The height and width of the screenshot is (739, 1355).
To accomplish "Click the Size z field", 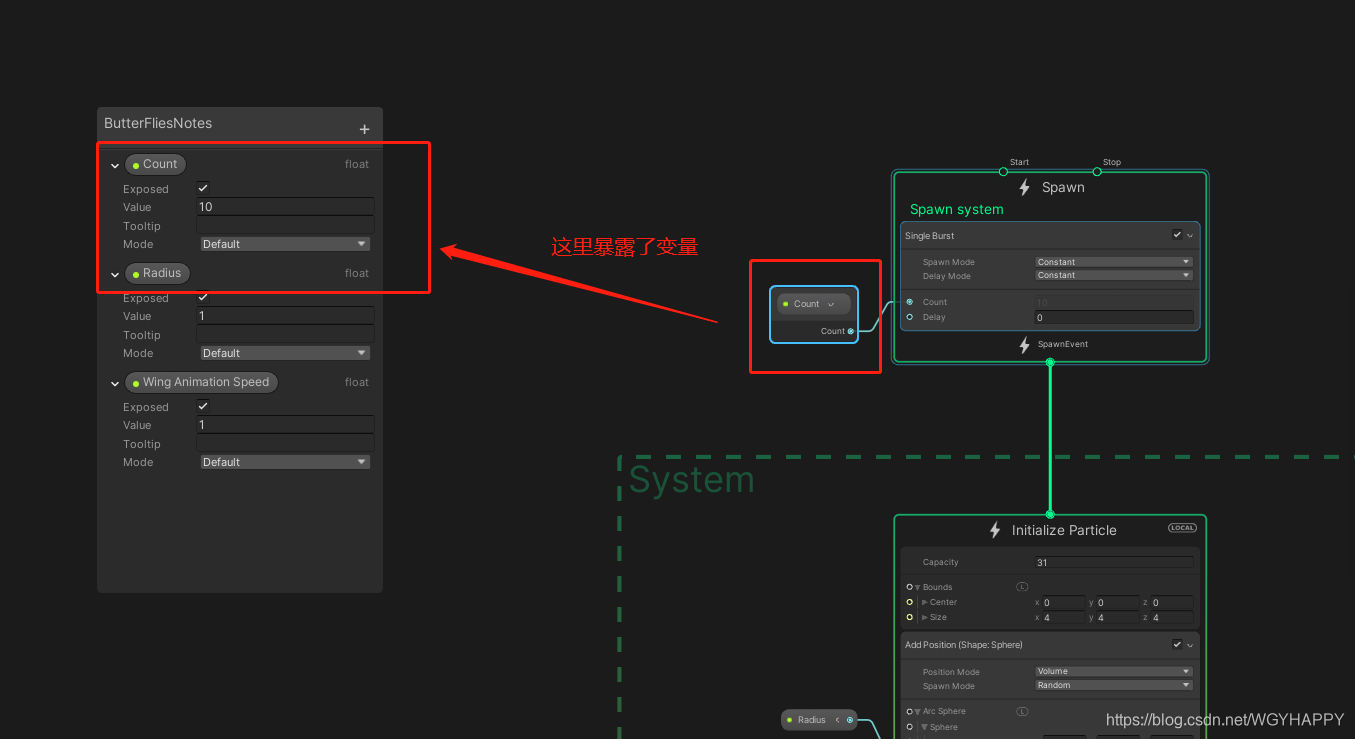I will pyautogui.click(x=1172, y=618).
